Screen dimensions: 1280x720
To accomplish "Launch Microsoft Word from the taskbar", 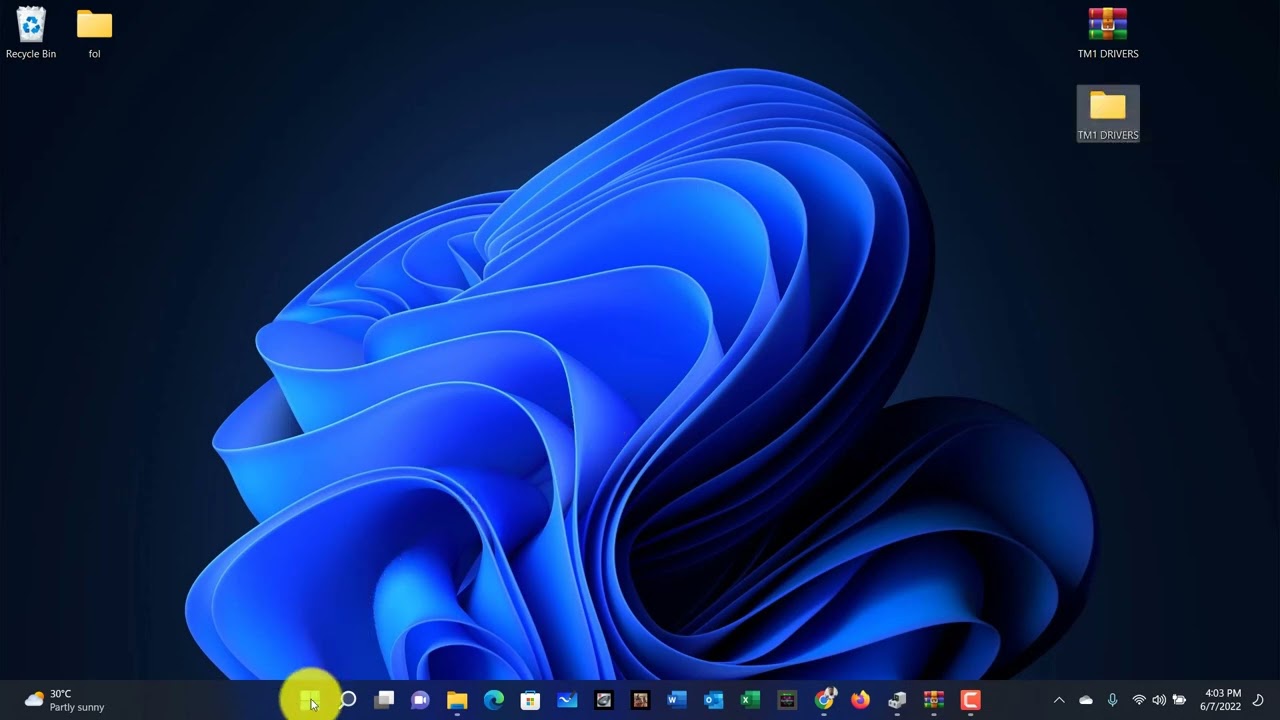I will tap(677, 700).
